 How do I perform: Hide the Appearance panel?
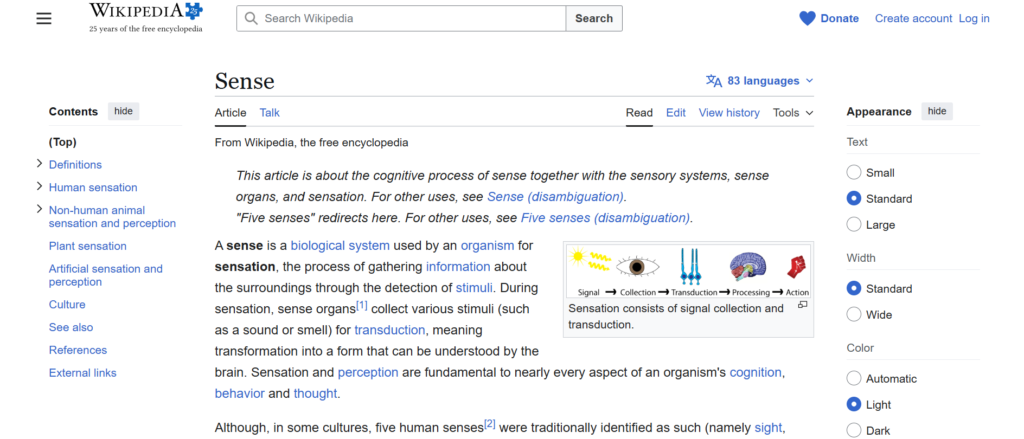point(936,111)
